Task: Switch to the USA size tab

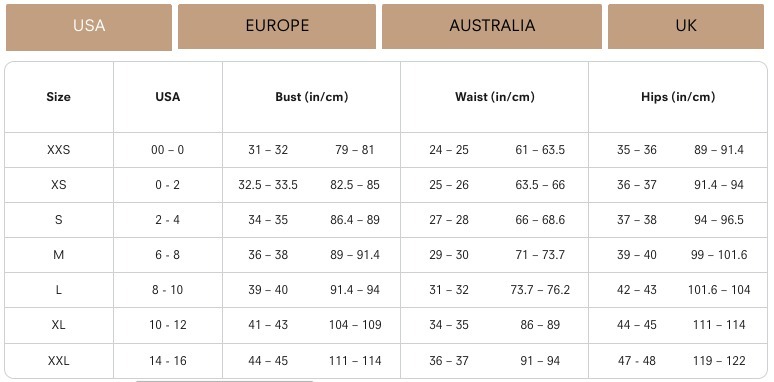Action: 89,27
